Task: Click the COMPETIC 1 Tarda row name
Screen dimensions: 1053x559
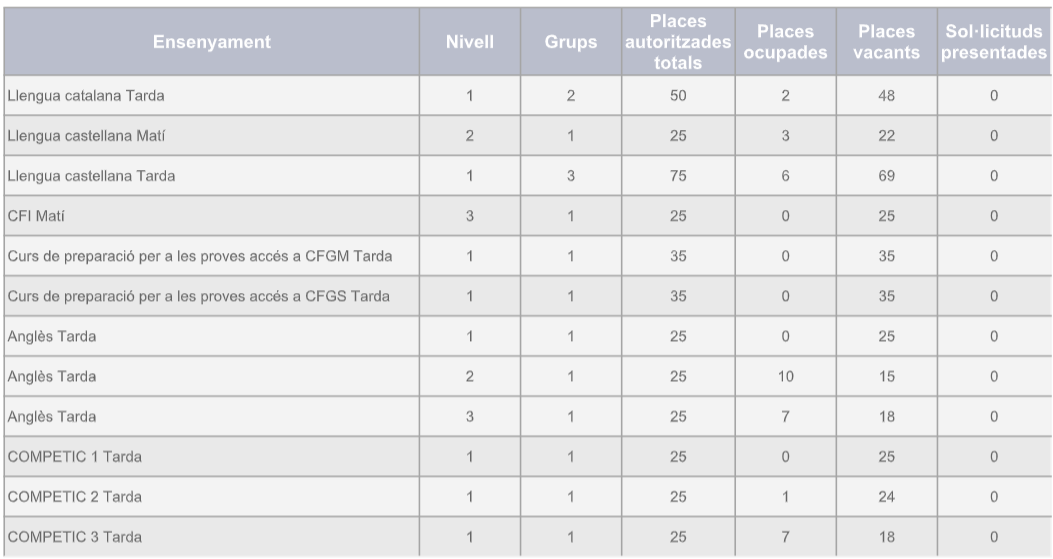Action: pyautogui.click(x=74, y=457)
